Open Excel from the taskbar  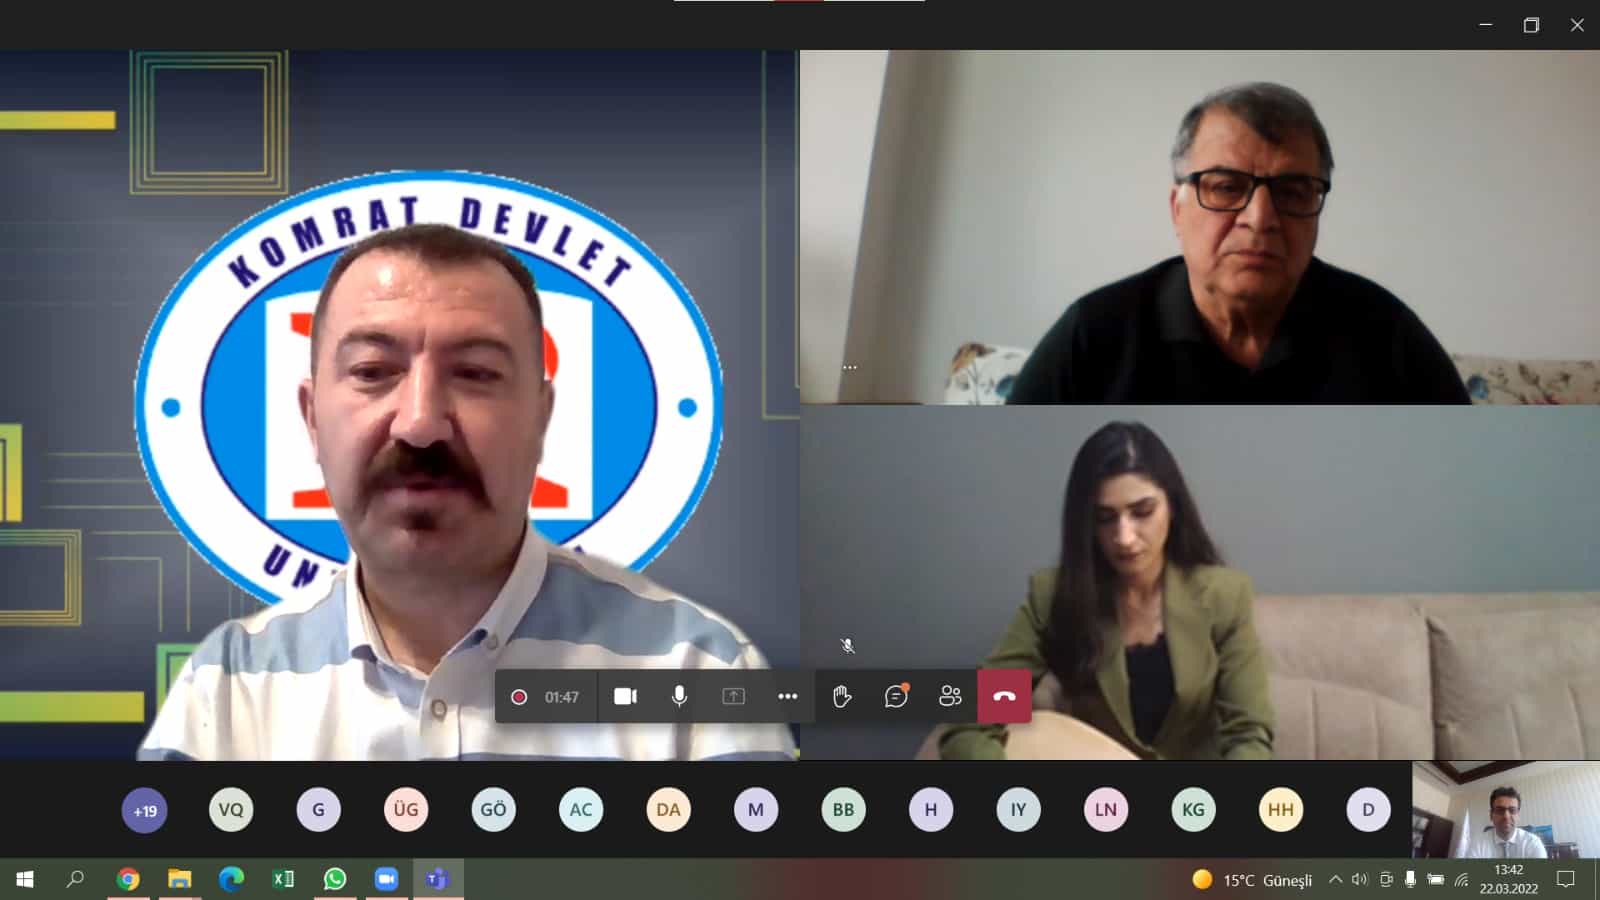coord(283,879)
